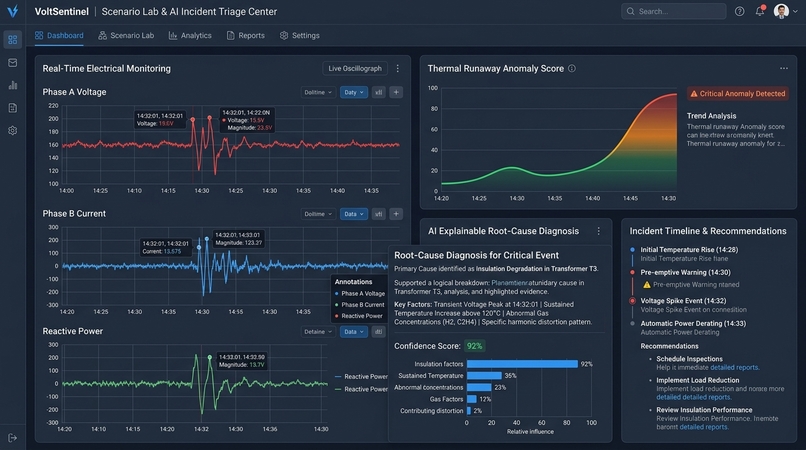
Task: Click the Pre-emptive Warning triangle icon
Action: (x=647, y=284)
